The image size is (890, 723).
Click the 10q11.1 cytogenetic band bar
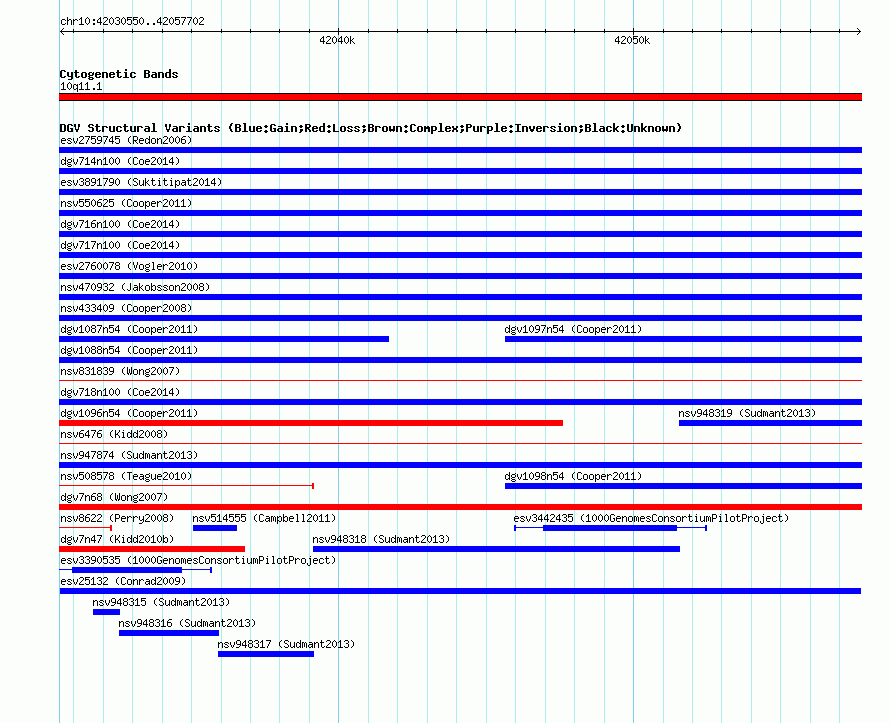click(460, 97)
